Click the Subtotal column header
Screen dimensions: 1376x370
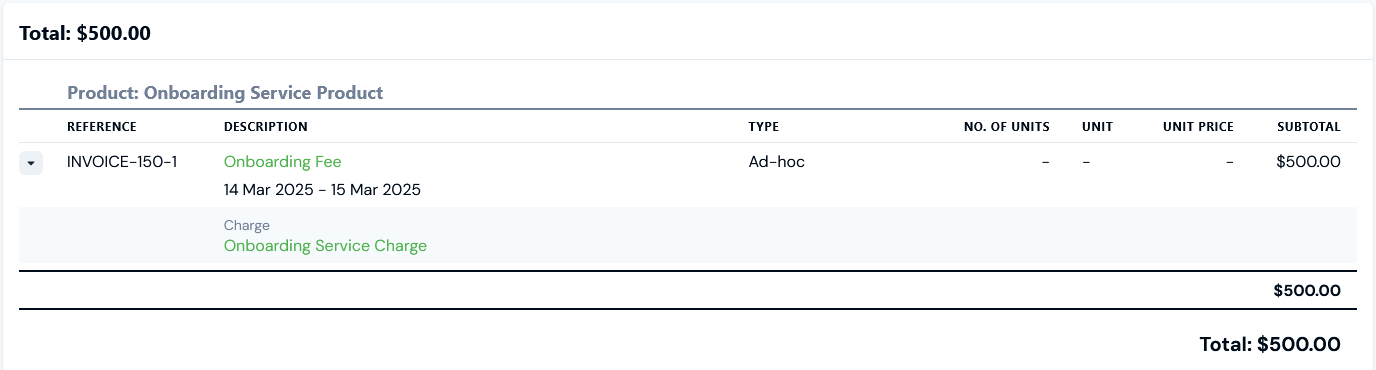(1309, 127)
